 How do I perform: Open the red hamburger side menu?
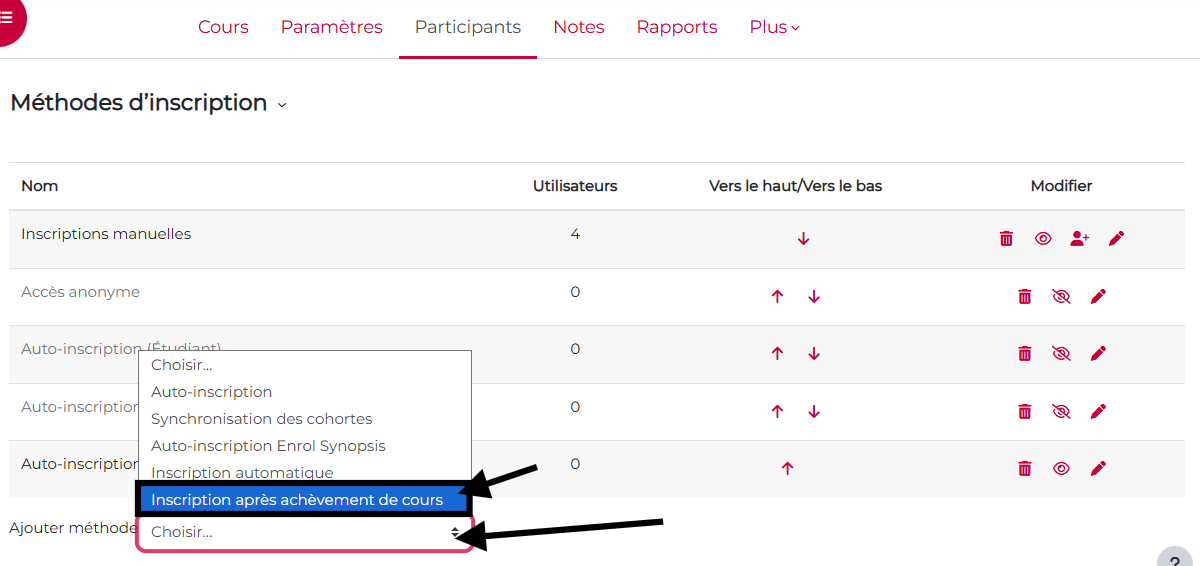coord(7,18)
